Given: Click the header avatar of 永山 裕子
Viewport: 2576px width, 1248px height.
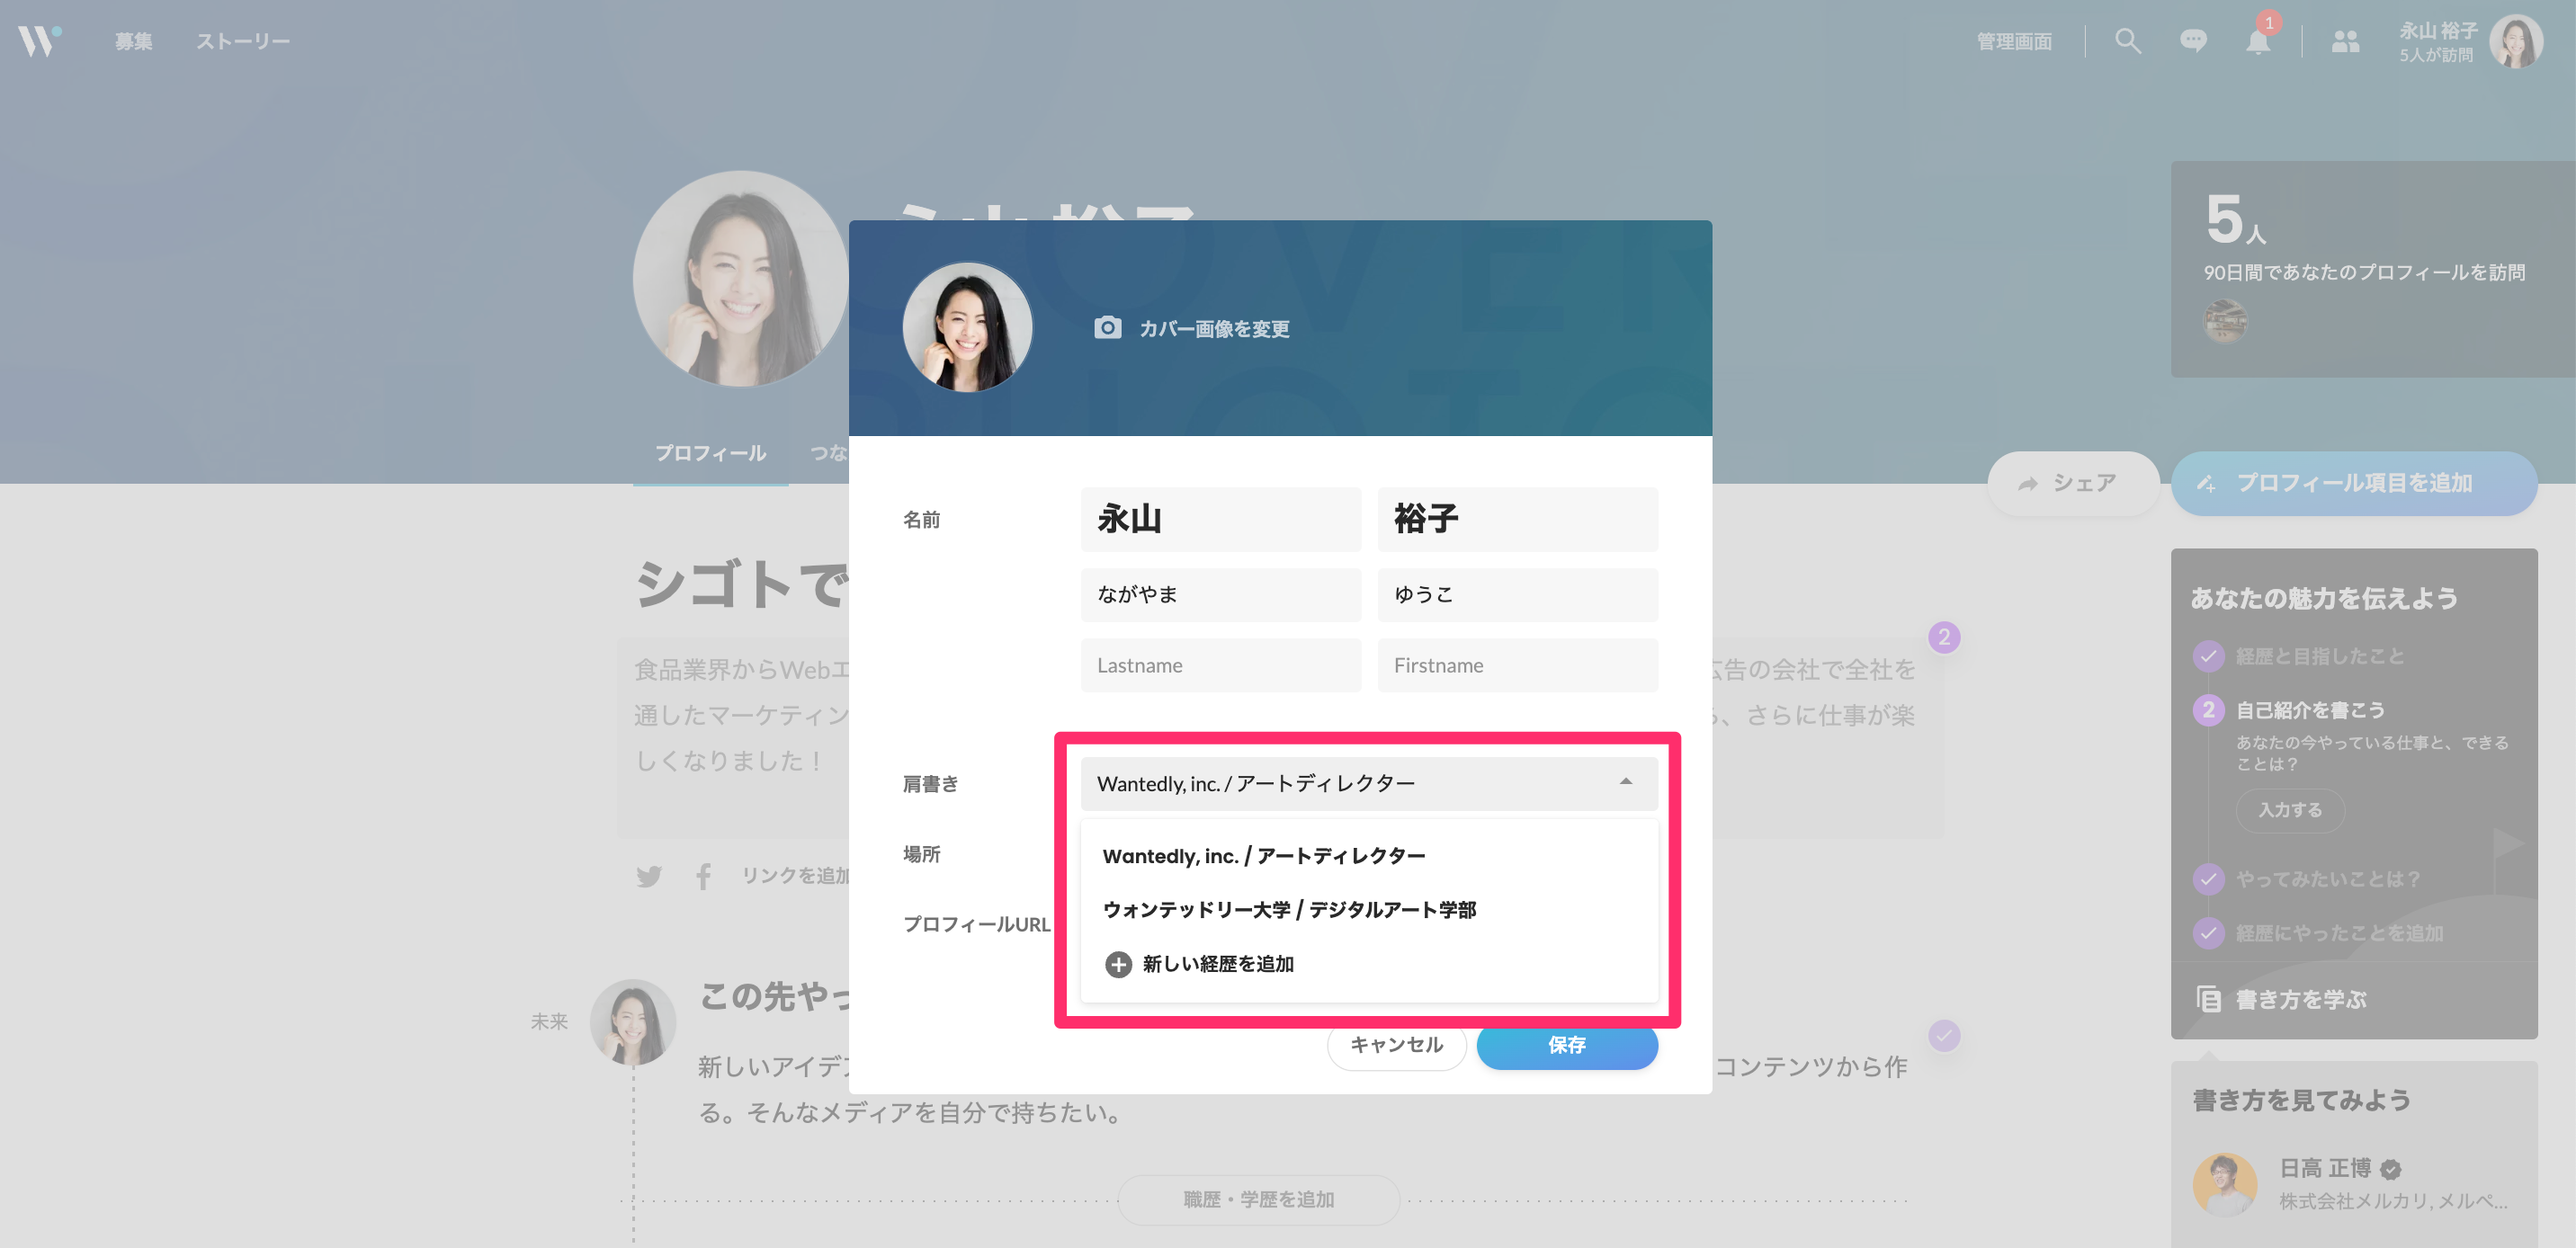Looking at the screenshot, I should 2516,41.
